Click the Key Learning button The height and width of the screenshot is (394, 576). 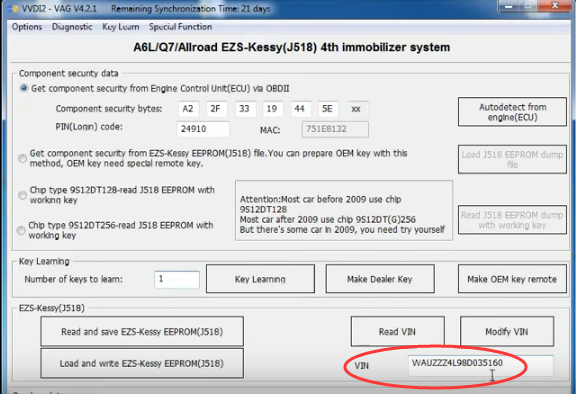pyautogui.click(x=260, y=279)
